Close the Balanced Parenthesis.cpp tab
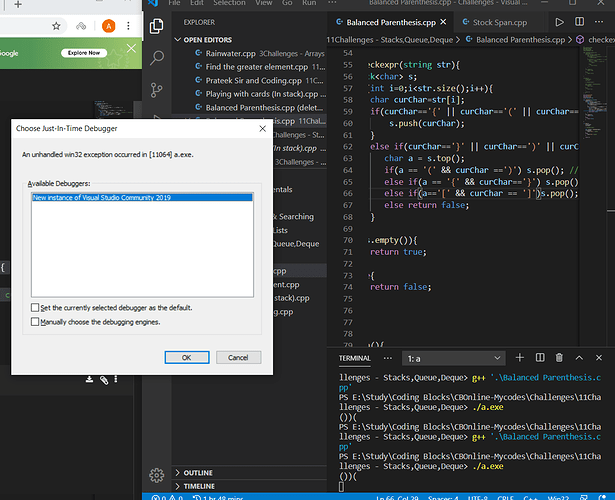The image size is (615, 500). pyautogui.click(x=443, y=22)
